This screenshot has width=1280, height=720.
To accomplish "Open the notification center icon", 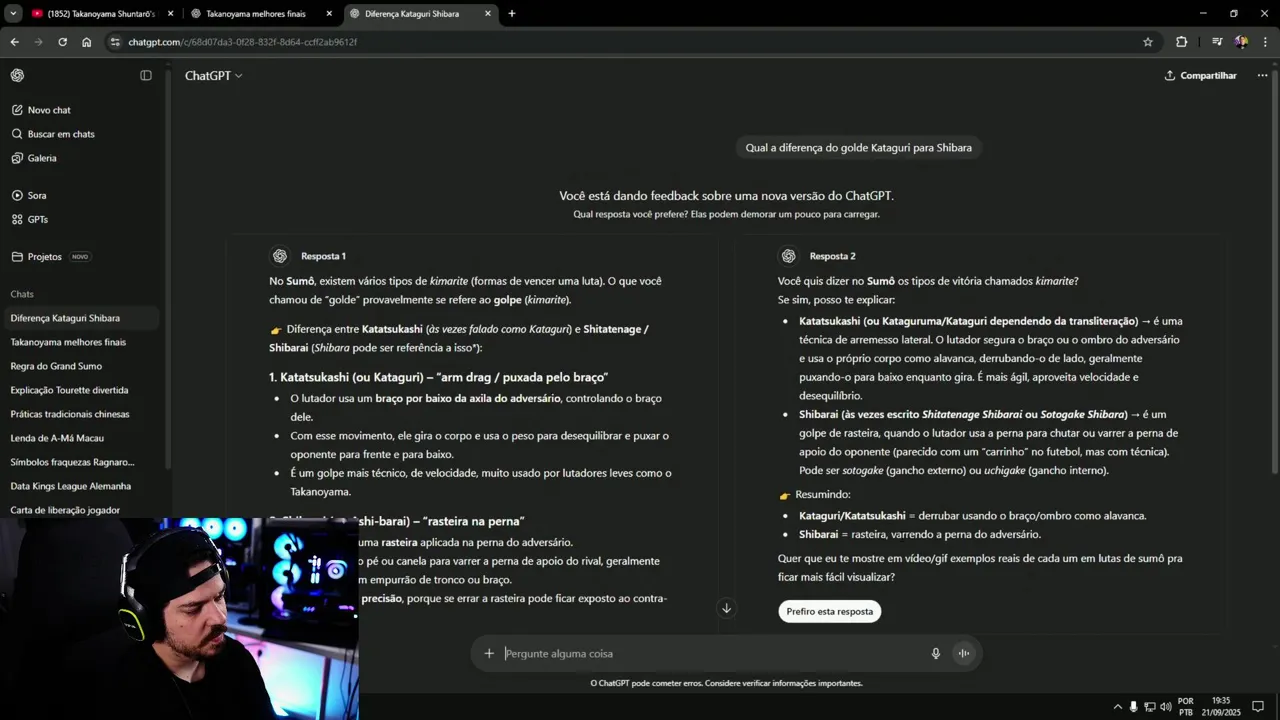I will (x=1258, y=707).
